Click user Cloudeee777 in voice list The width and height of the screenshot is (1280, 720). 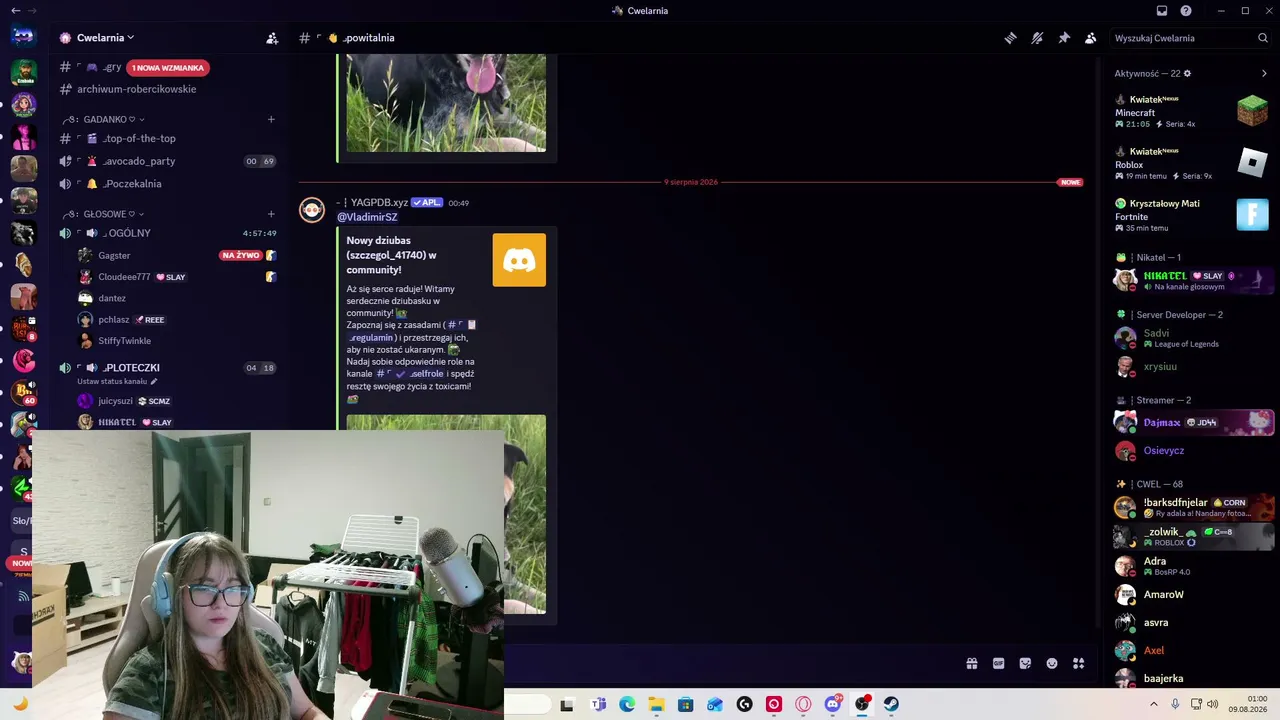point(124,277)
